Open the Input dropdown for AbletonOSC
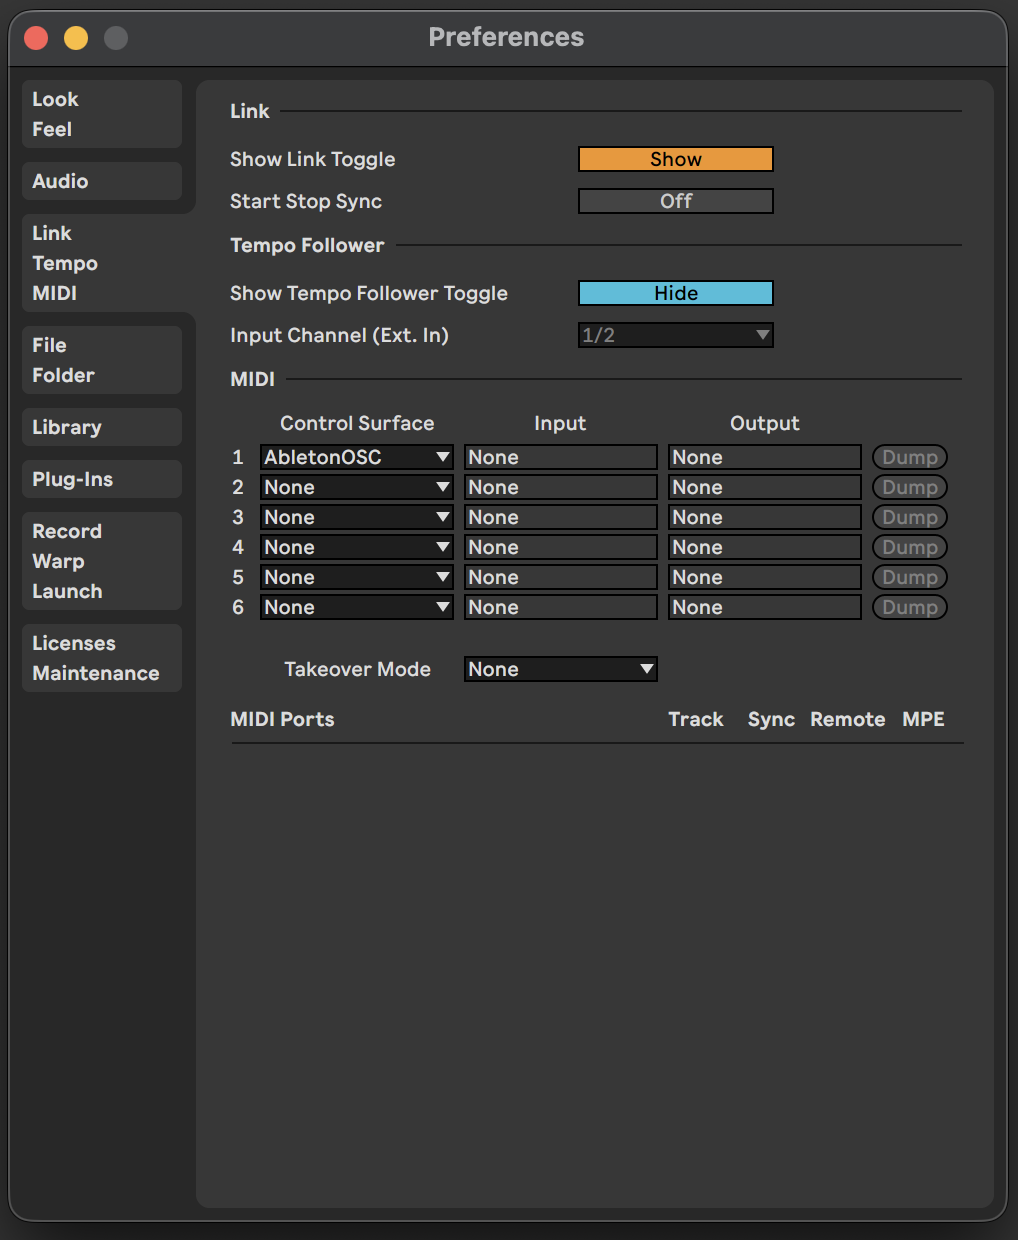Screen dimensions: 1018x1240 coord(560,457)
